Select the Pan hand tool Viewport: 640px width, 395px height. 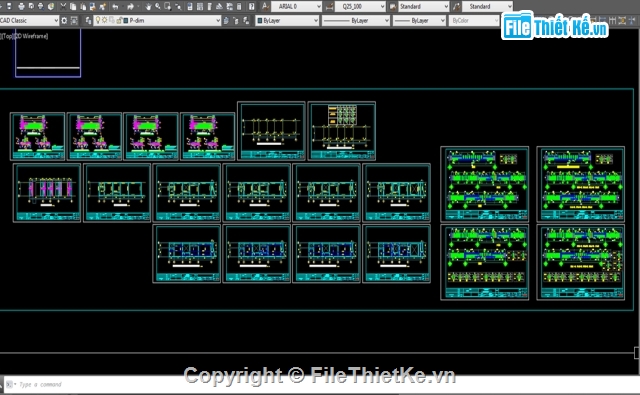(148, 7)
